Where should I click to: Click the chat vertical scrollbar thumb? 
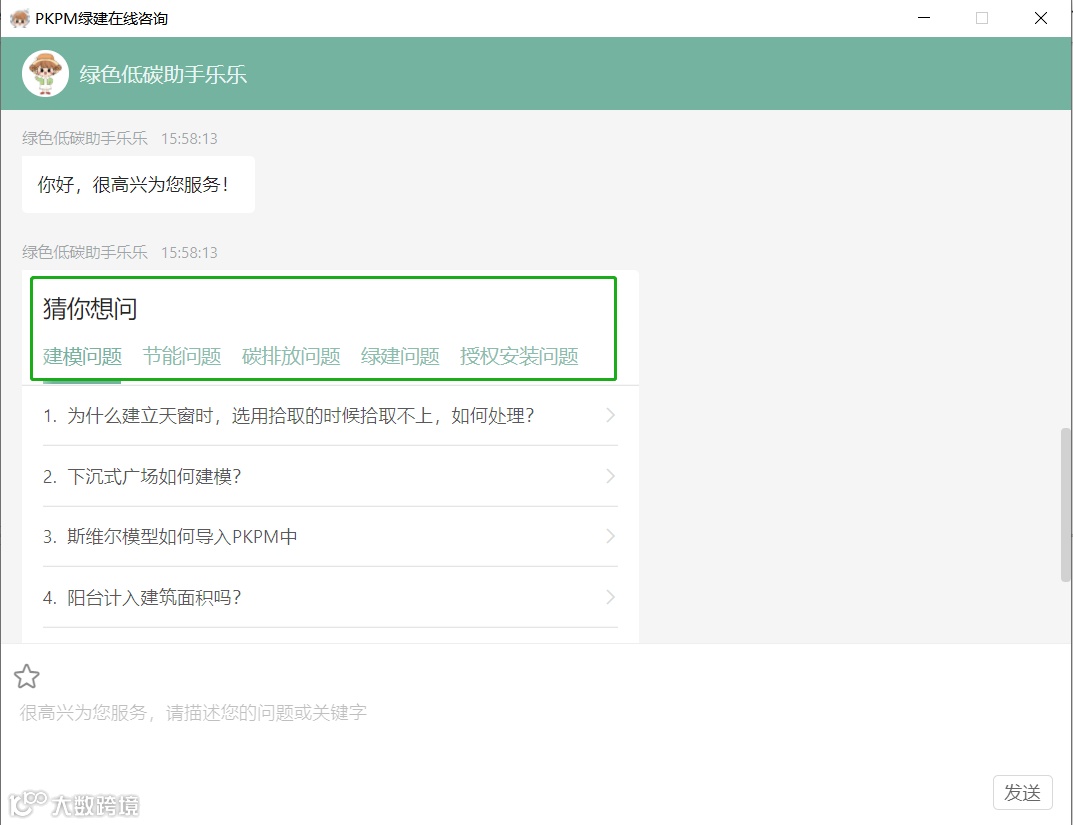tap(1065, 505)
